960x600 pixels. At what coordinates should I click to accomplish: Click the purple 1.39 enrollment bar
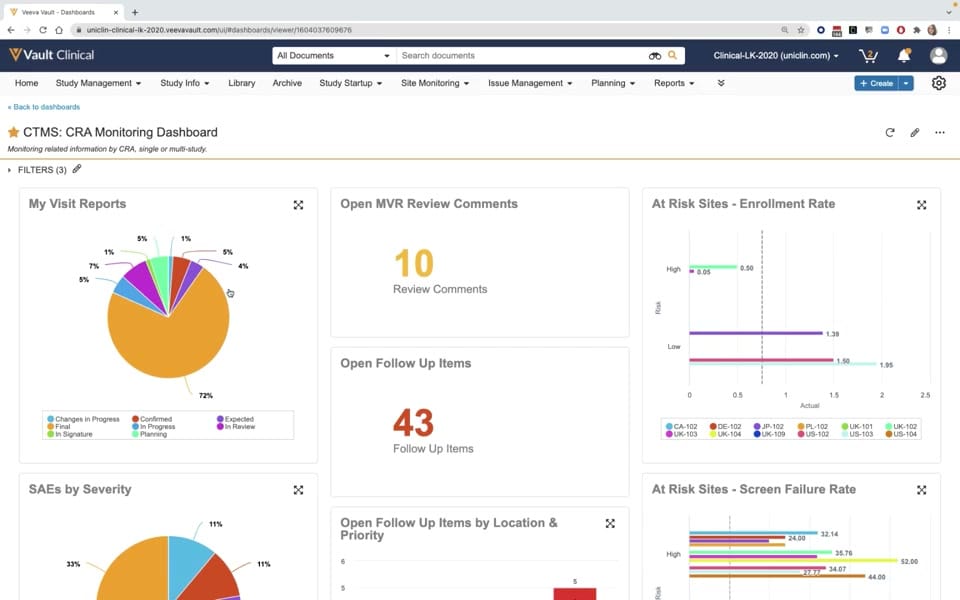coord(756,333)
